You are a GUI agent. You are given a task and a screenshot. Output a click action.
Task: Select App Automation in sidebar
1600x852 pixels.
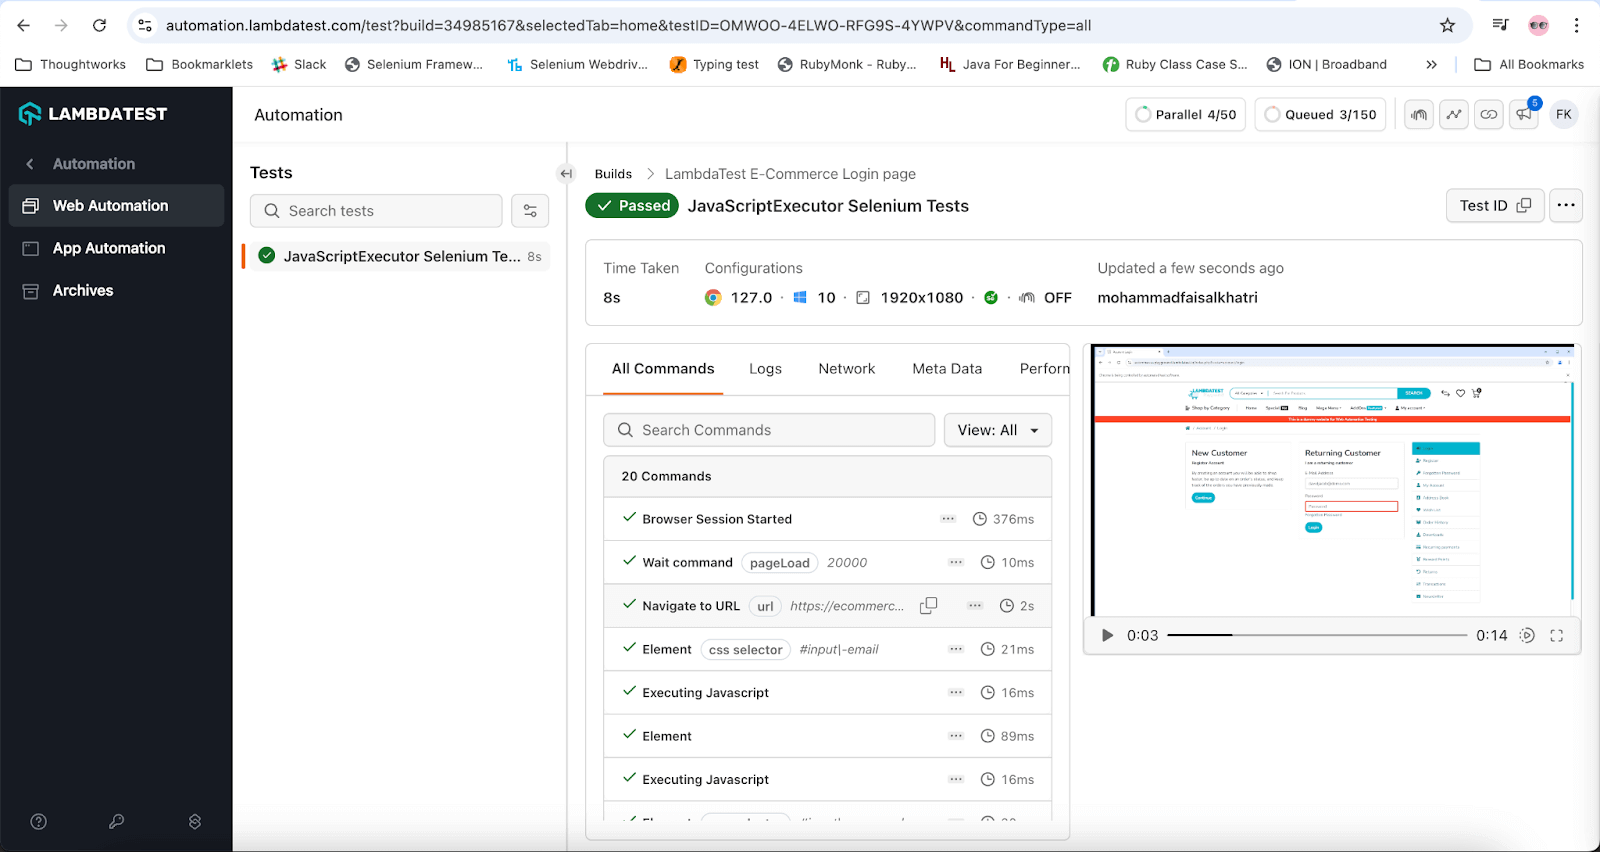point(116,248)
